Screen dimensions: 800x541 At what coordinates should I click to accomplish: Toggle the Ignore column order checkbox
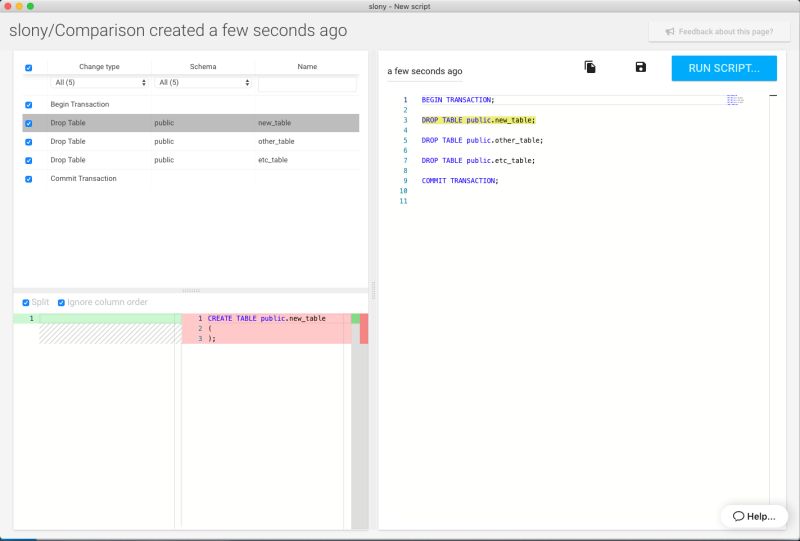pos(61,303)
